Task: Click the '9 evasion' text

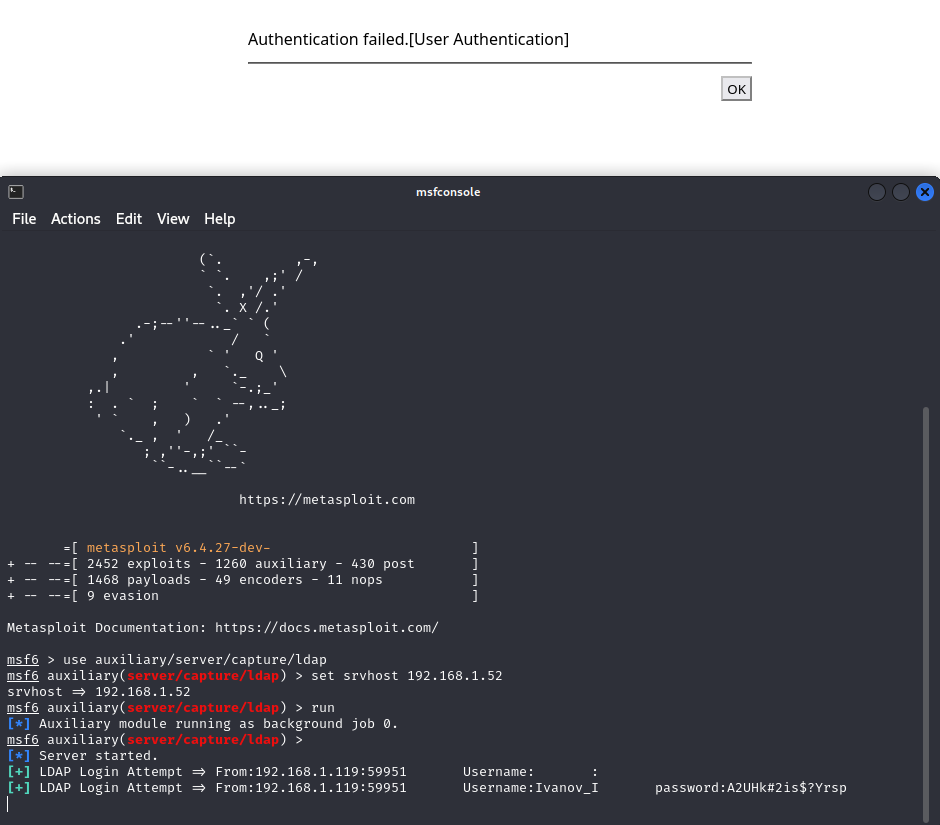Action: pos(123,596)
